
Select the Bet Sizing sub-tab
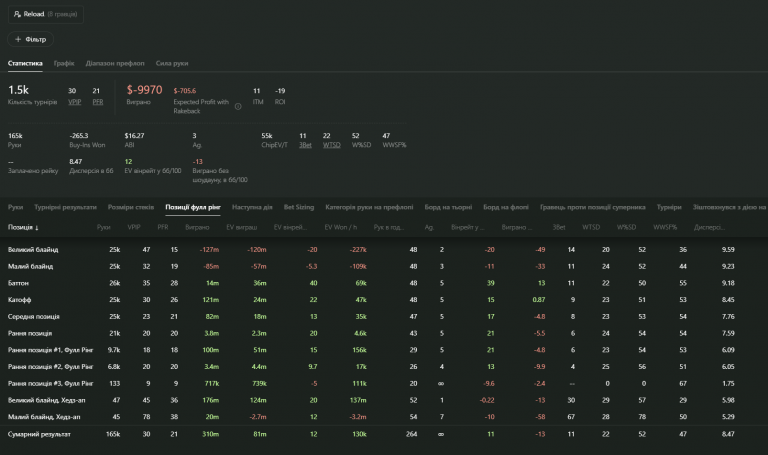coord(299,207)
